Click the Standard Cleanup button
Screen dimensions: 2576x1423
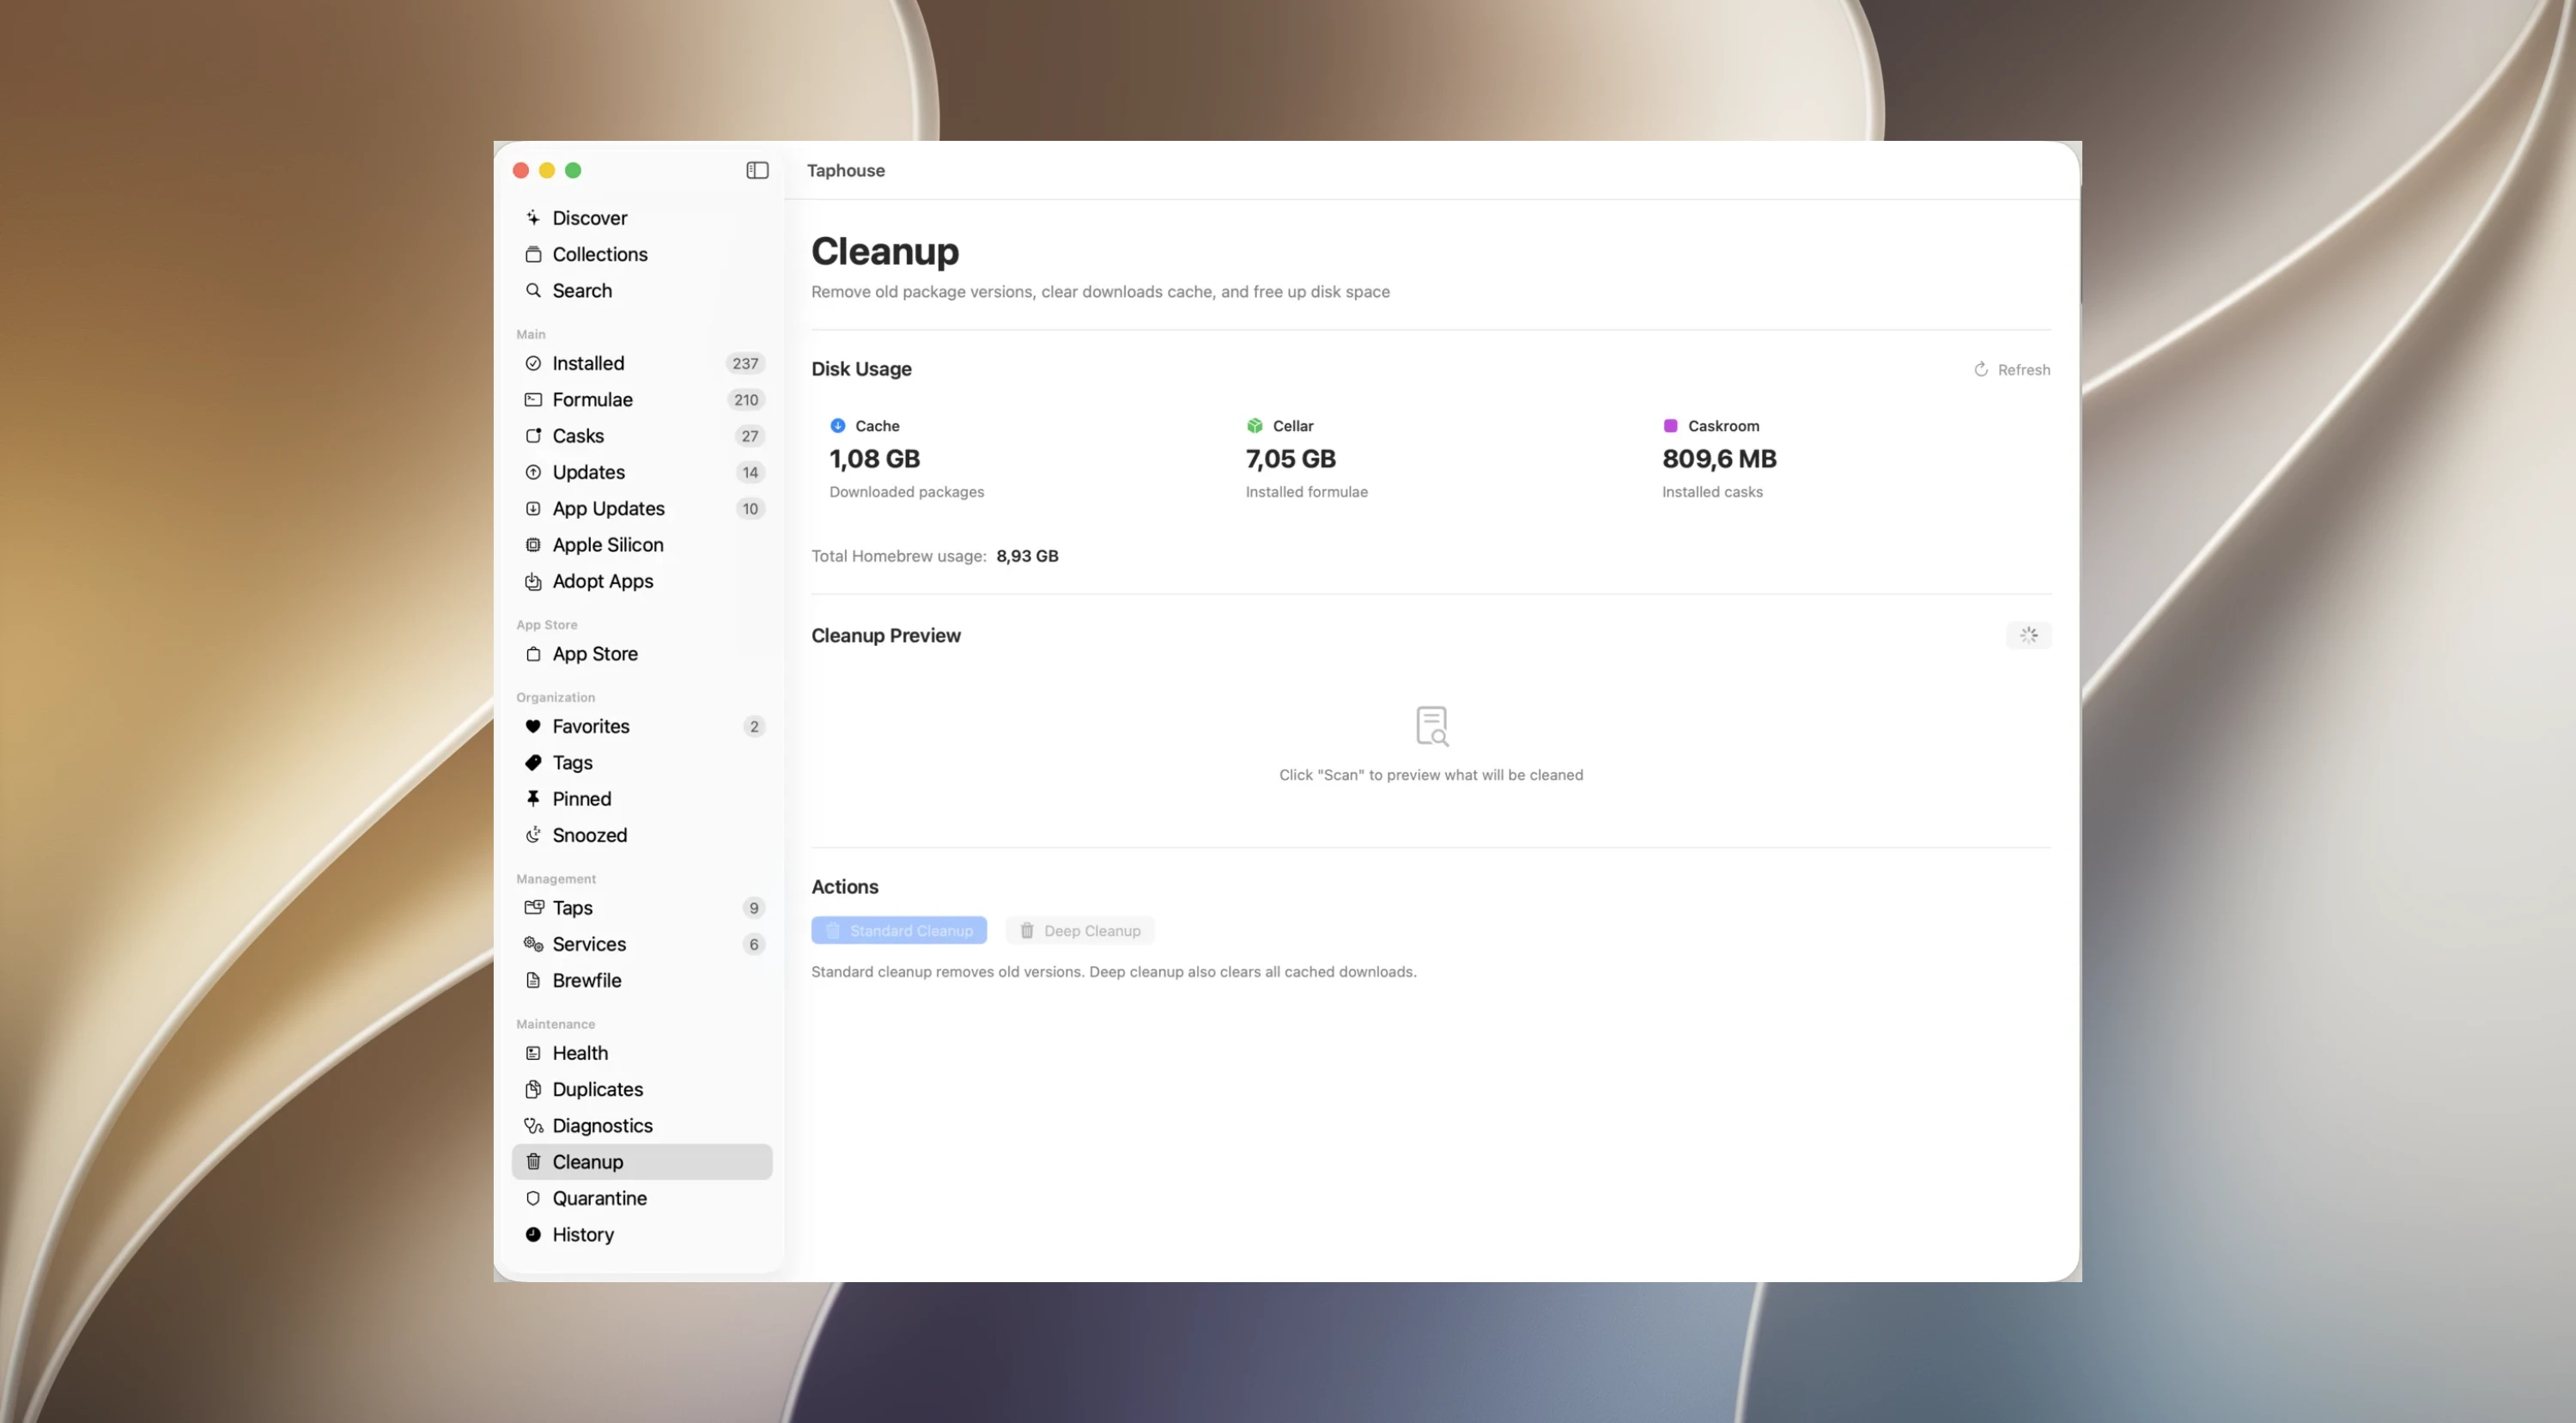[899, 930]
